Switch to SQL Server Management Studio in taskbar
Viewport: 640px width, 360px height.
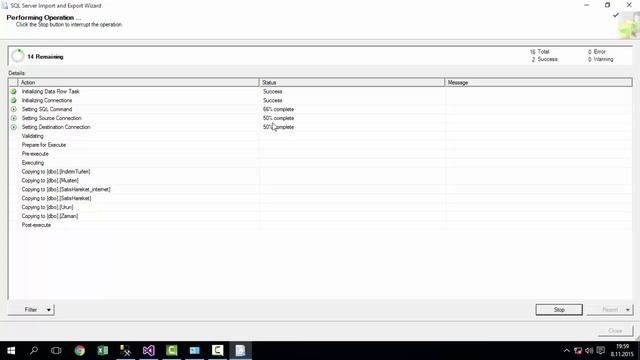click(126, 350)
